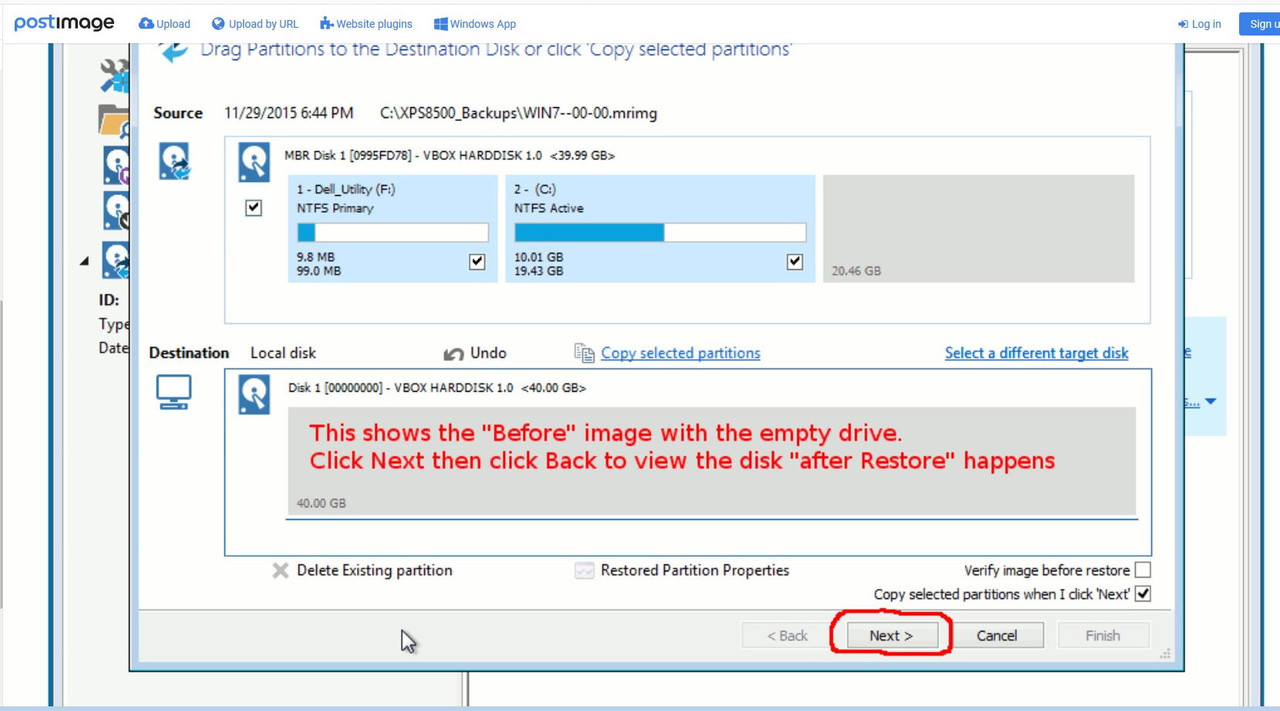The width and height of the screenshot is (1280, 711).
Task: Click Restored Partition Properties icon
Action: (x=585, y=570)
